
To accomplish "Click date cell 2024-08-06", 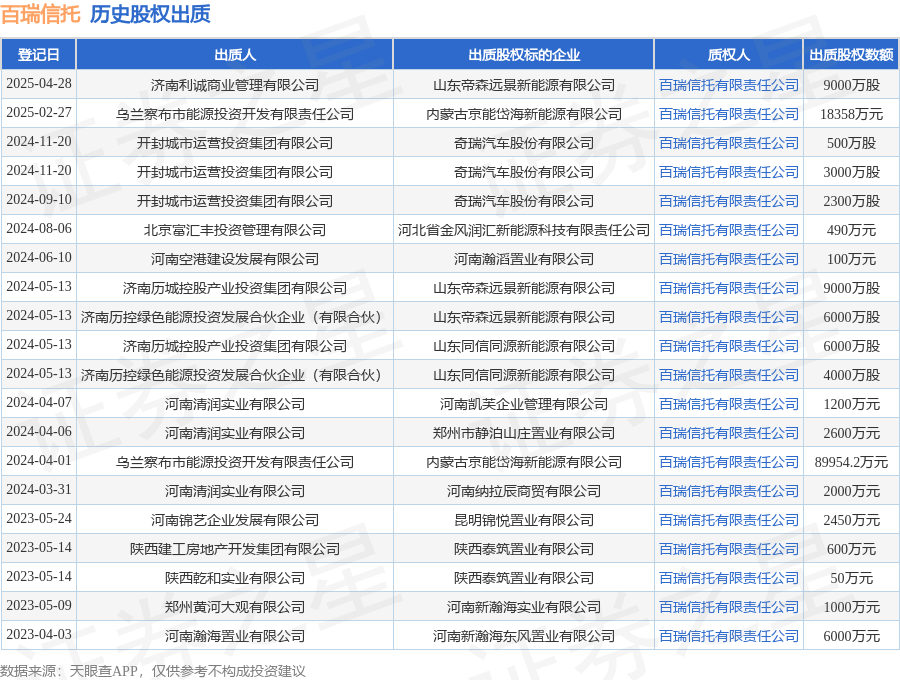I will click(39, 228).
